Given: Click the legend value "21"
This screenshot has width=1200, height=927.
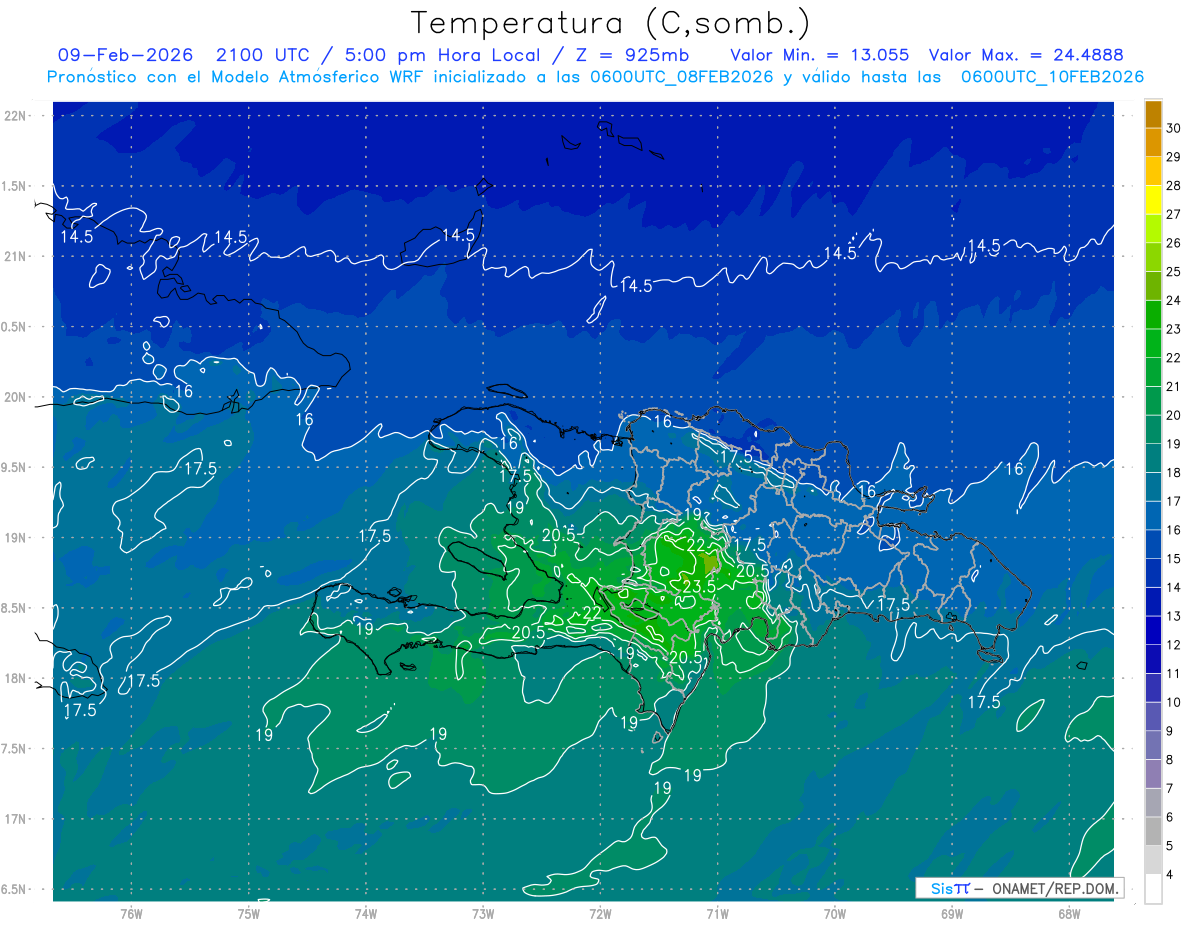Looking at the screenshot, I should tap(1174, 387).
